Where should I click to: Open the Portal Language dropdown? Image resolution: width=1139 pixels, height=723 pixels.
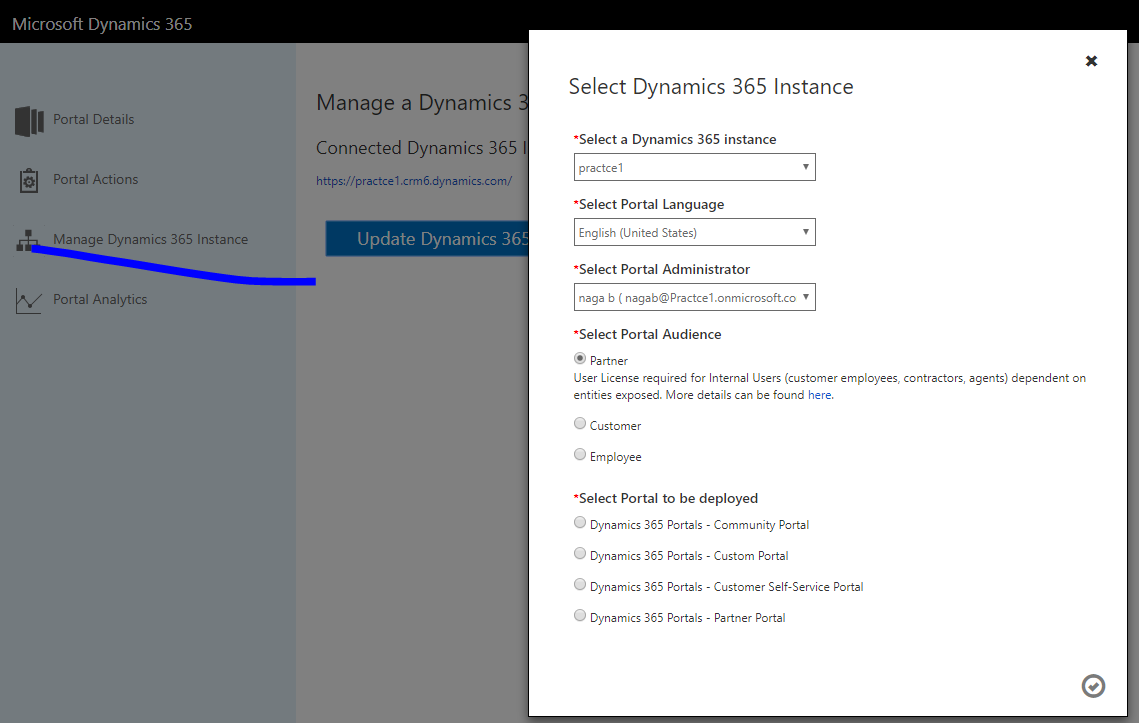(x=694, y=233)
